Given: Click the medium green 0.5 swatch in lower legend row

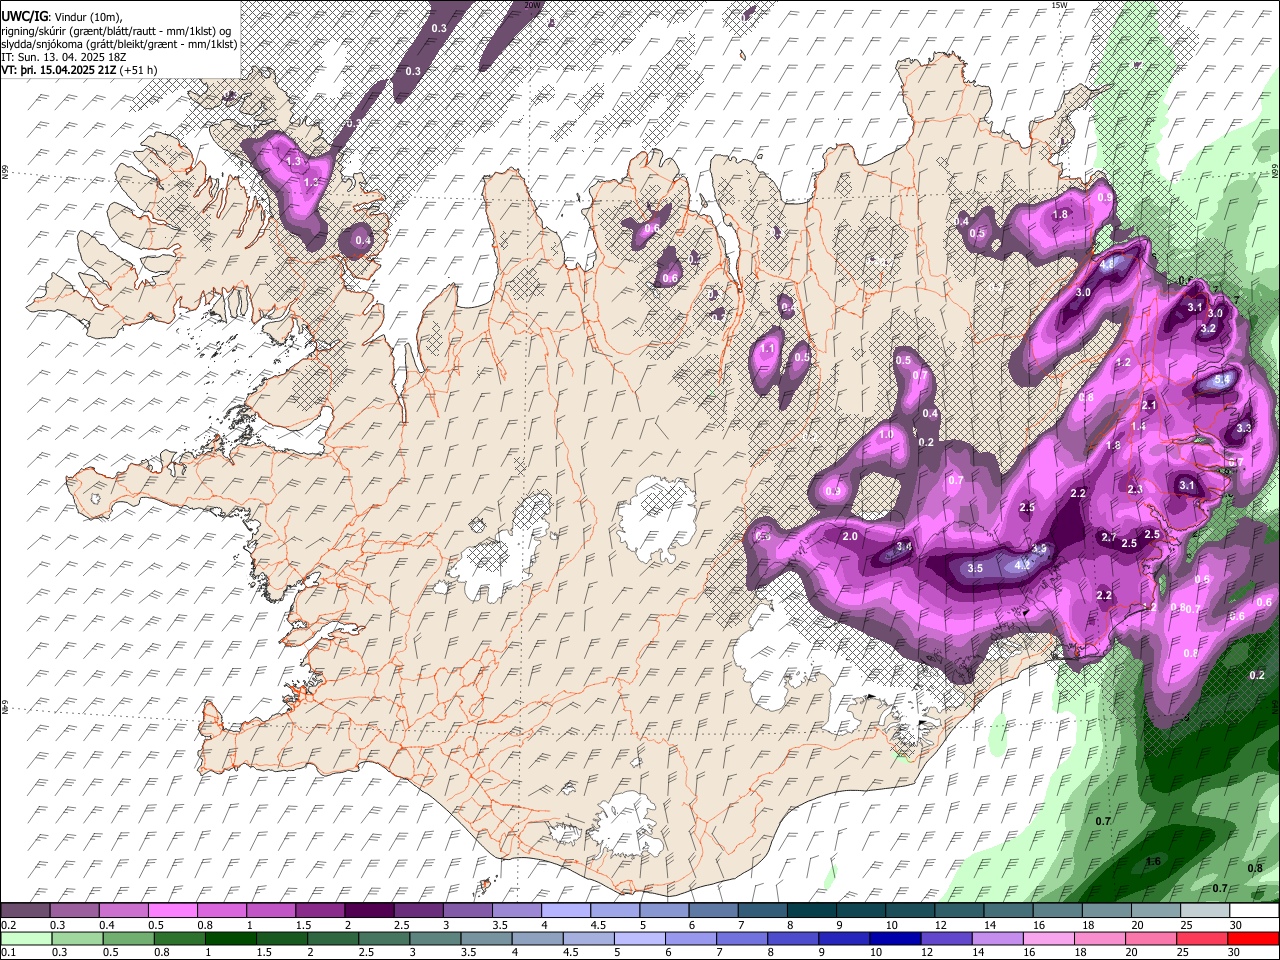Looking at the screenshot, I should point(129,938).
